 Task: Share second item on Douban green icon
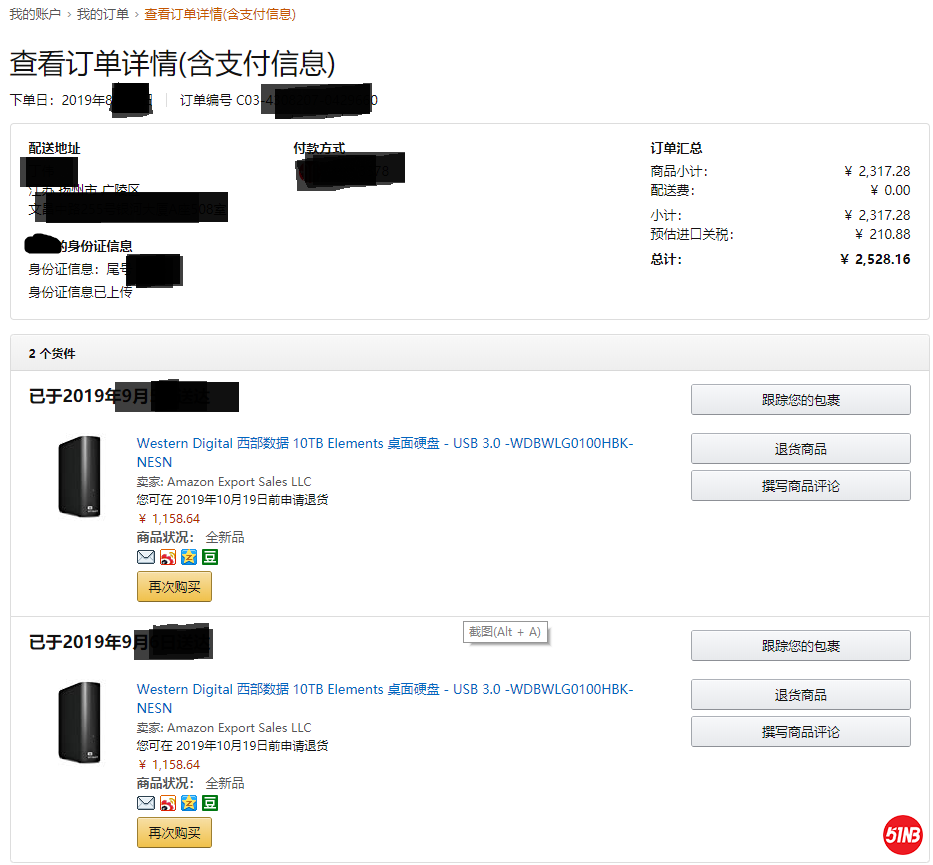pyautogui.click(x=210, y=803)
